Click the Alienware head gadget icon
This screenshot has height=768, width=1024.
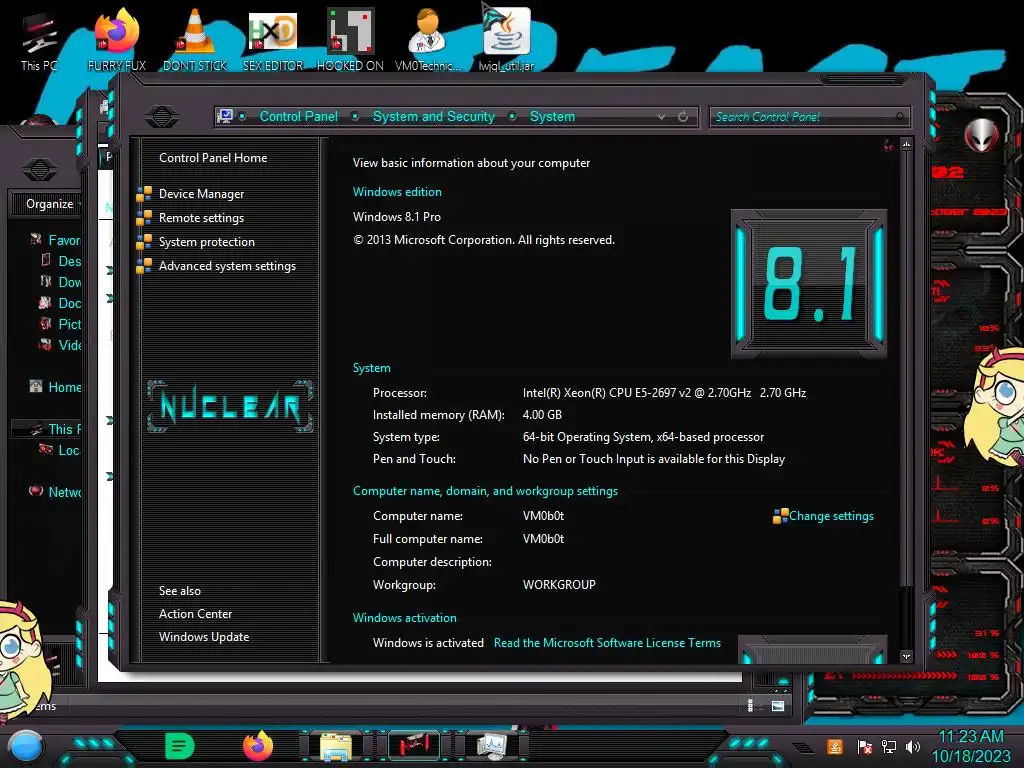click(981, 136)
